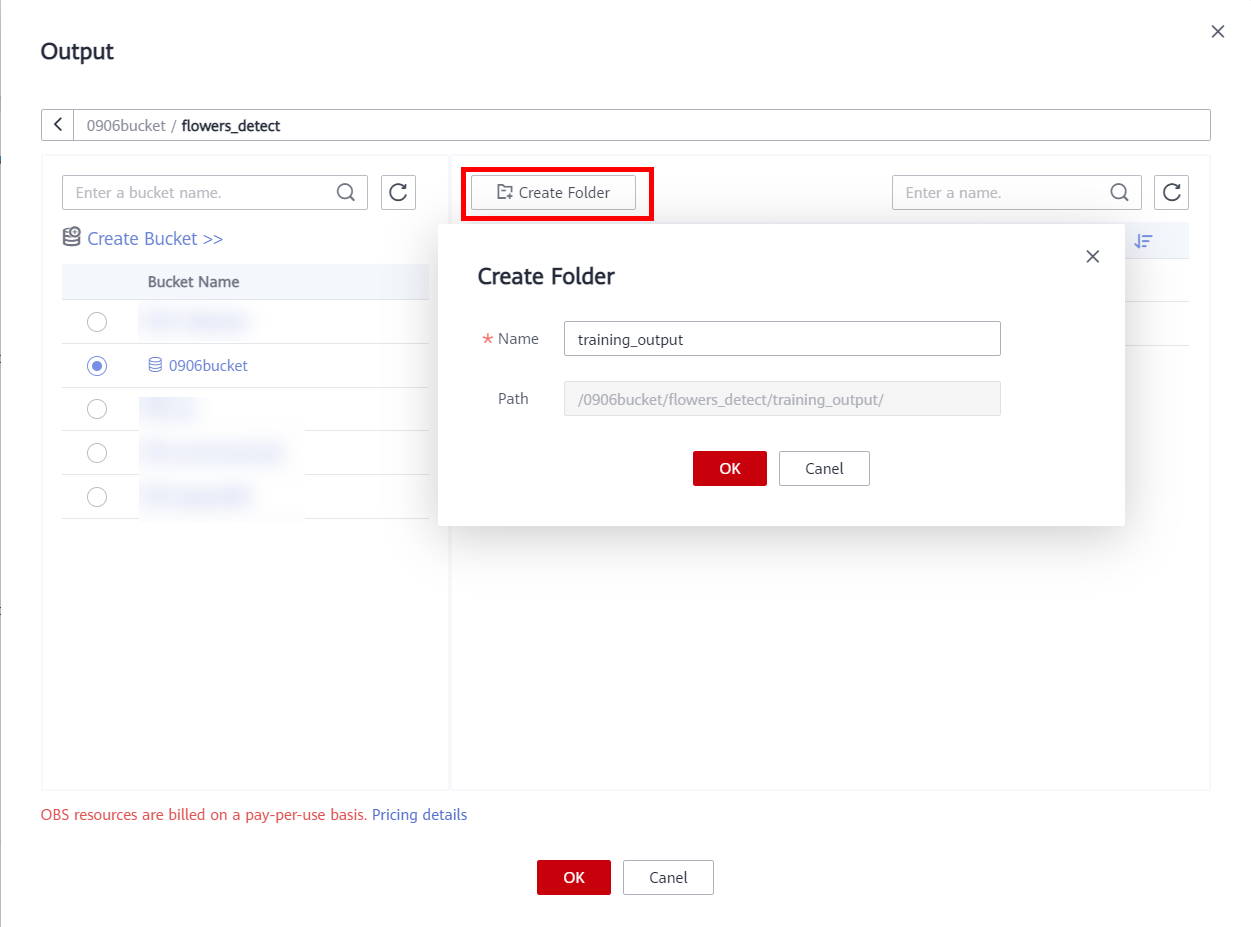
Task: Click the folder Name input field
Action: [782, 339]
